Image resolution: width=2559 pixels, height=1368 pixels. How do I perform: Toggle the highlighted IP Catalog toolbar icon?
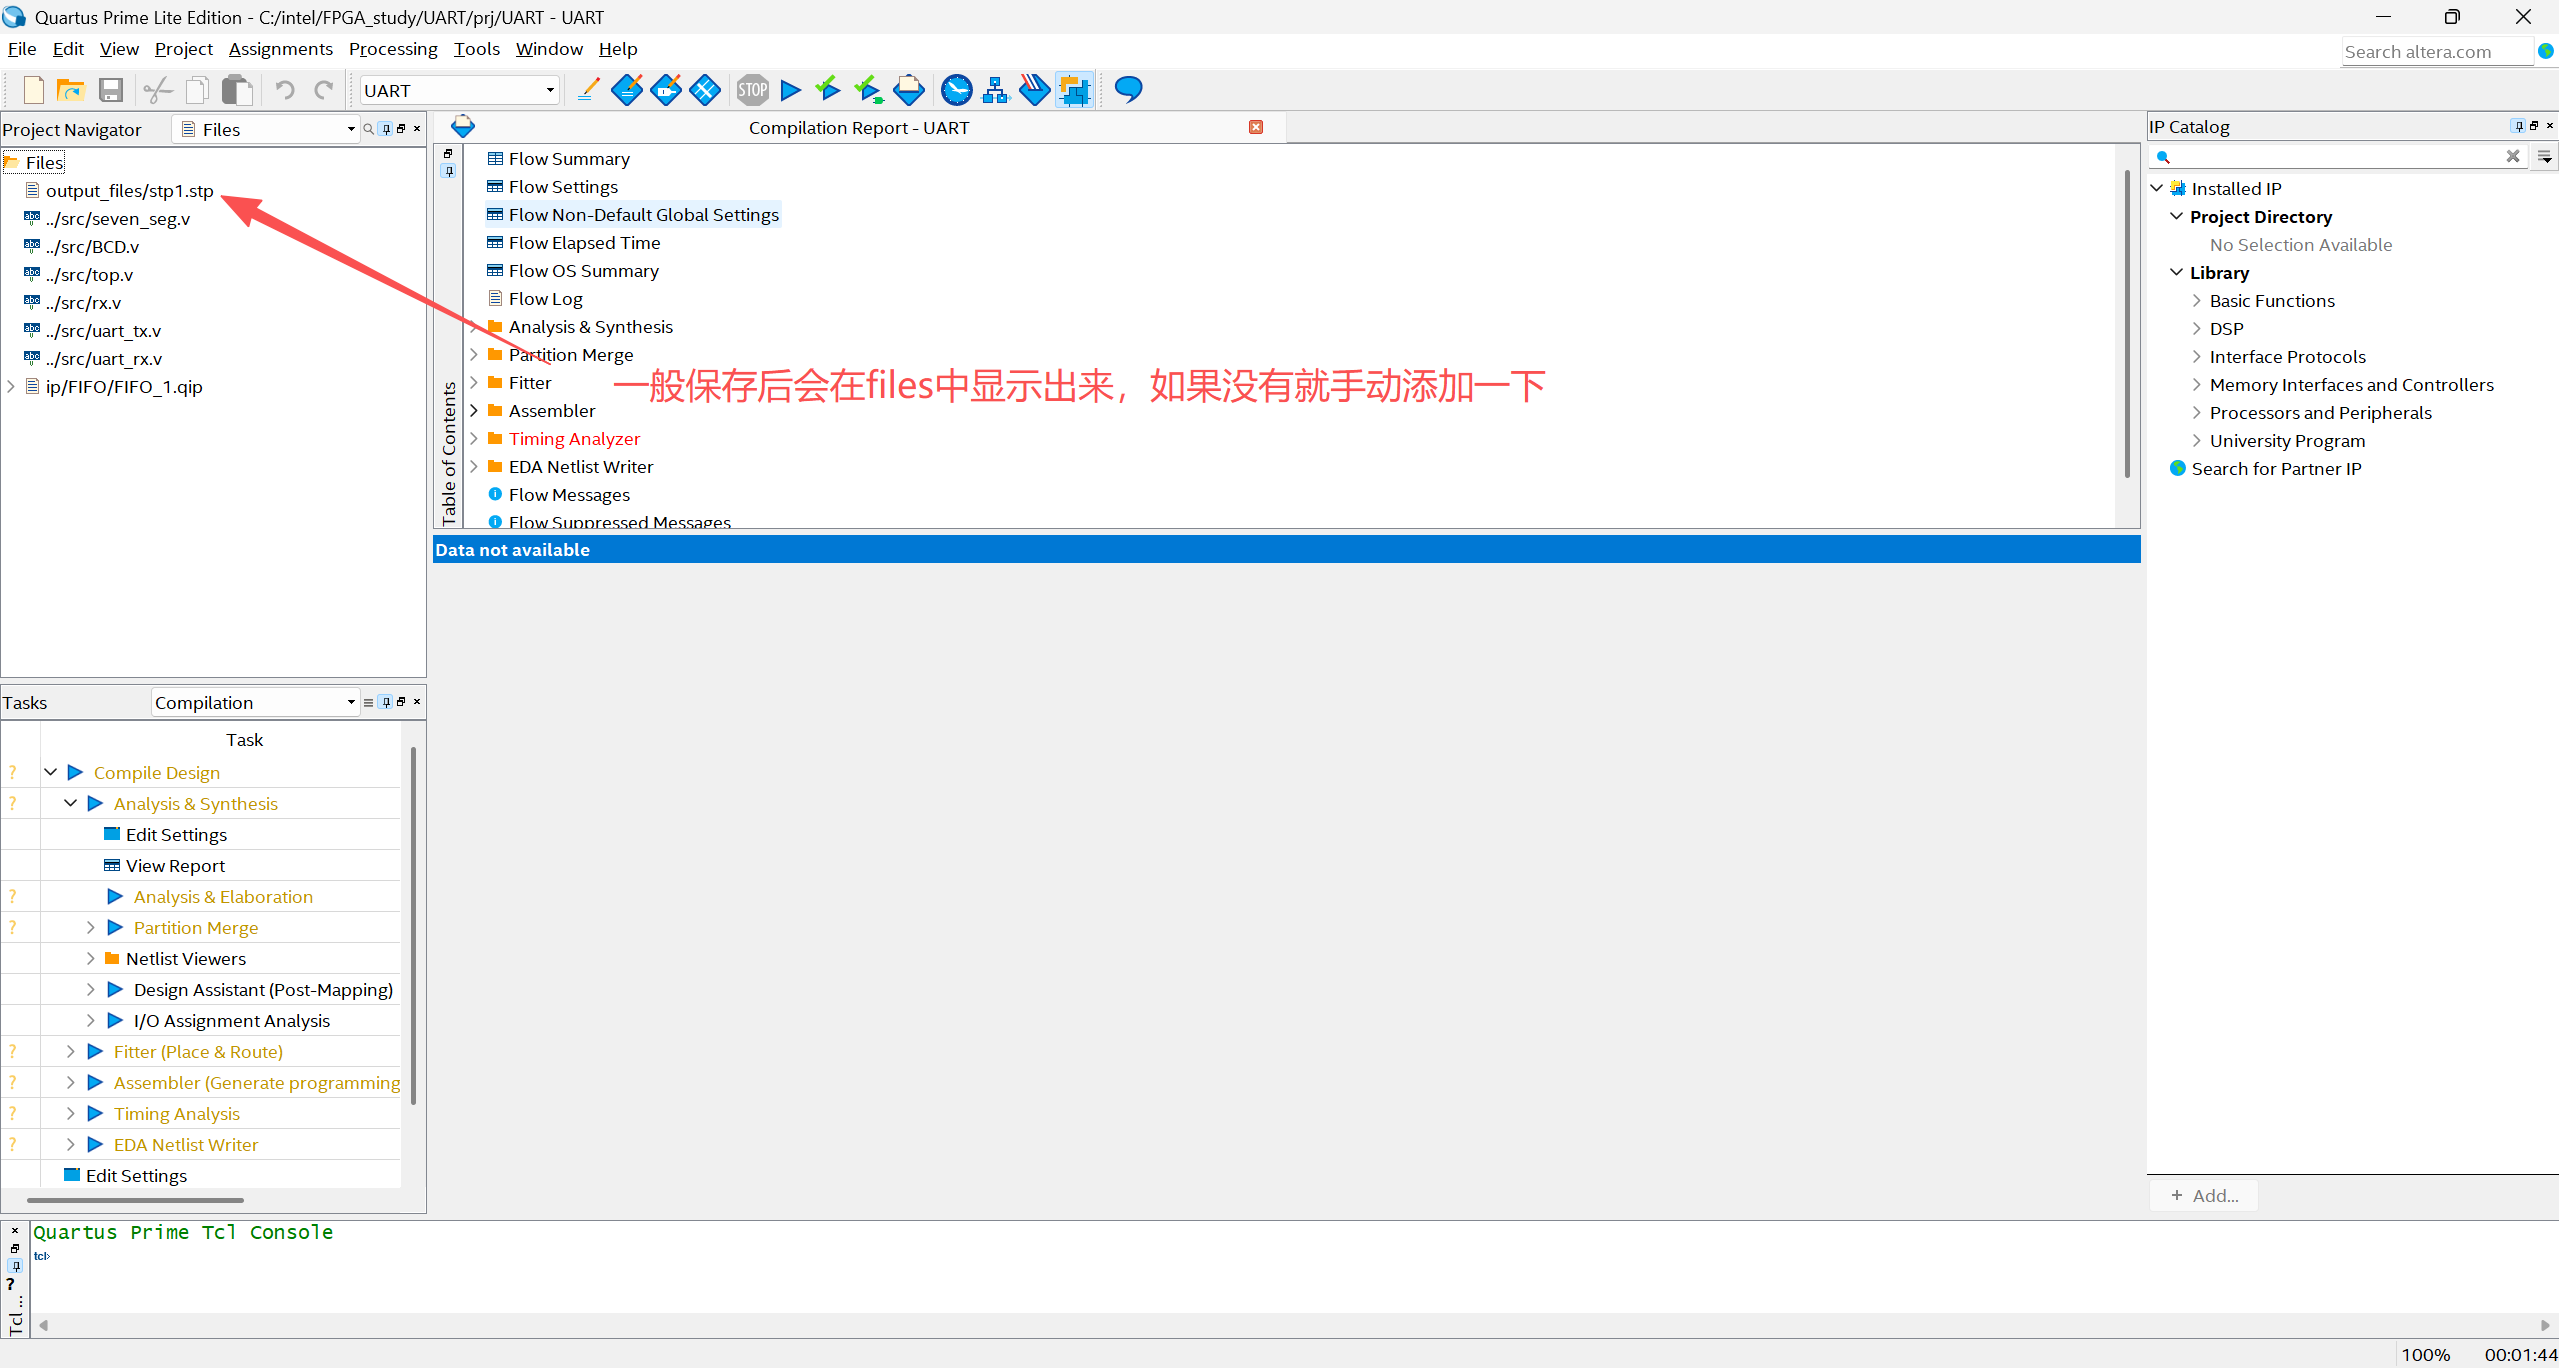point(1074,90)
